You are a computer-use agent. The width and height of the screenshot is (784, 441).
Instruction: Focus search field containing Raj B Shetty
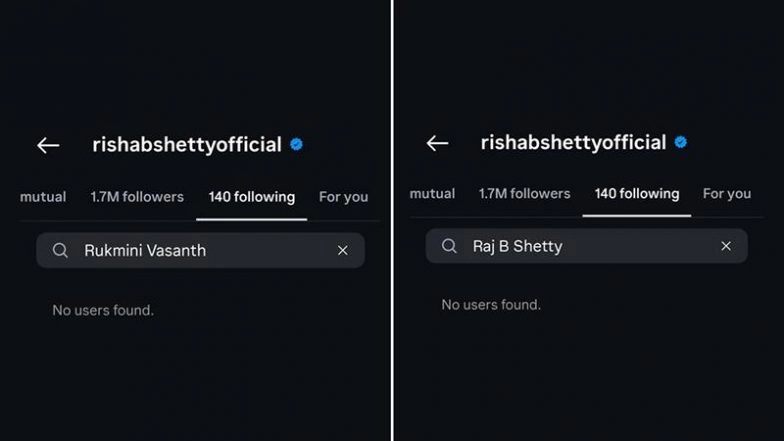tap(590, 246)
